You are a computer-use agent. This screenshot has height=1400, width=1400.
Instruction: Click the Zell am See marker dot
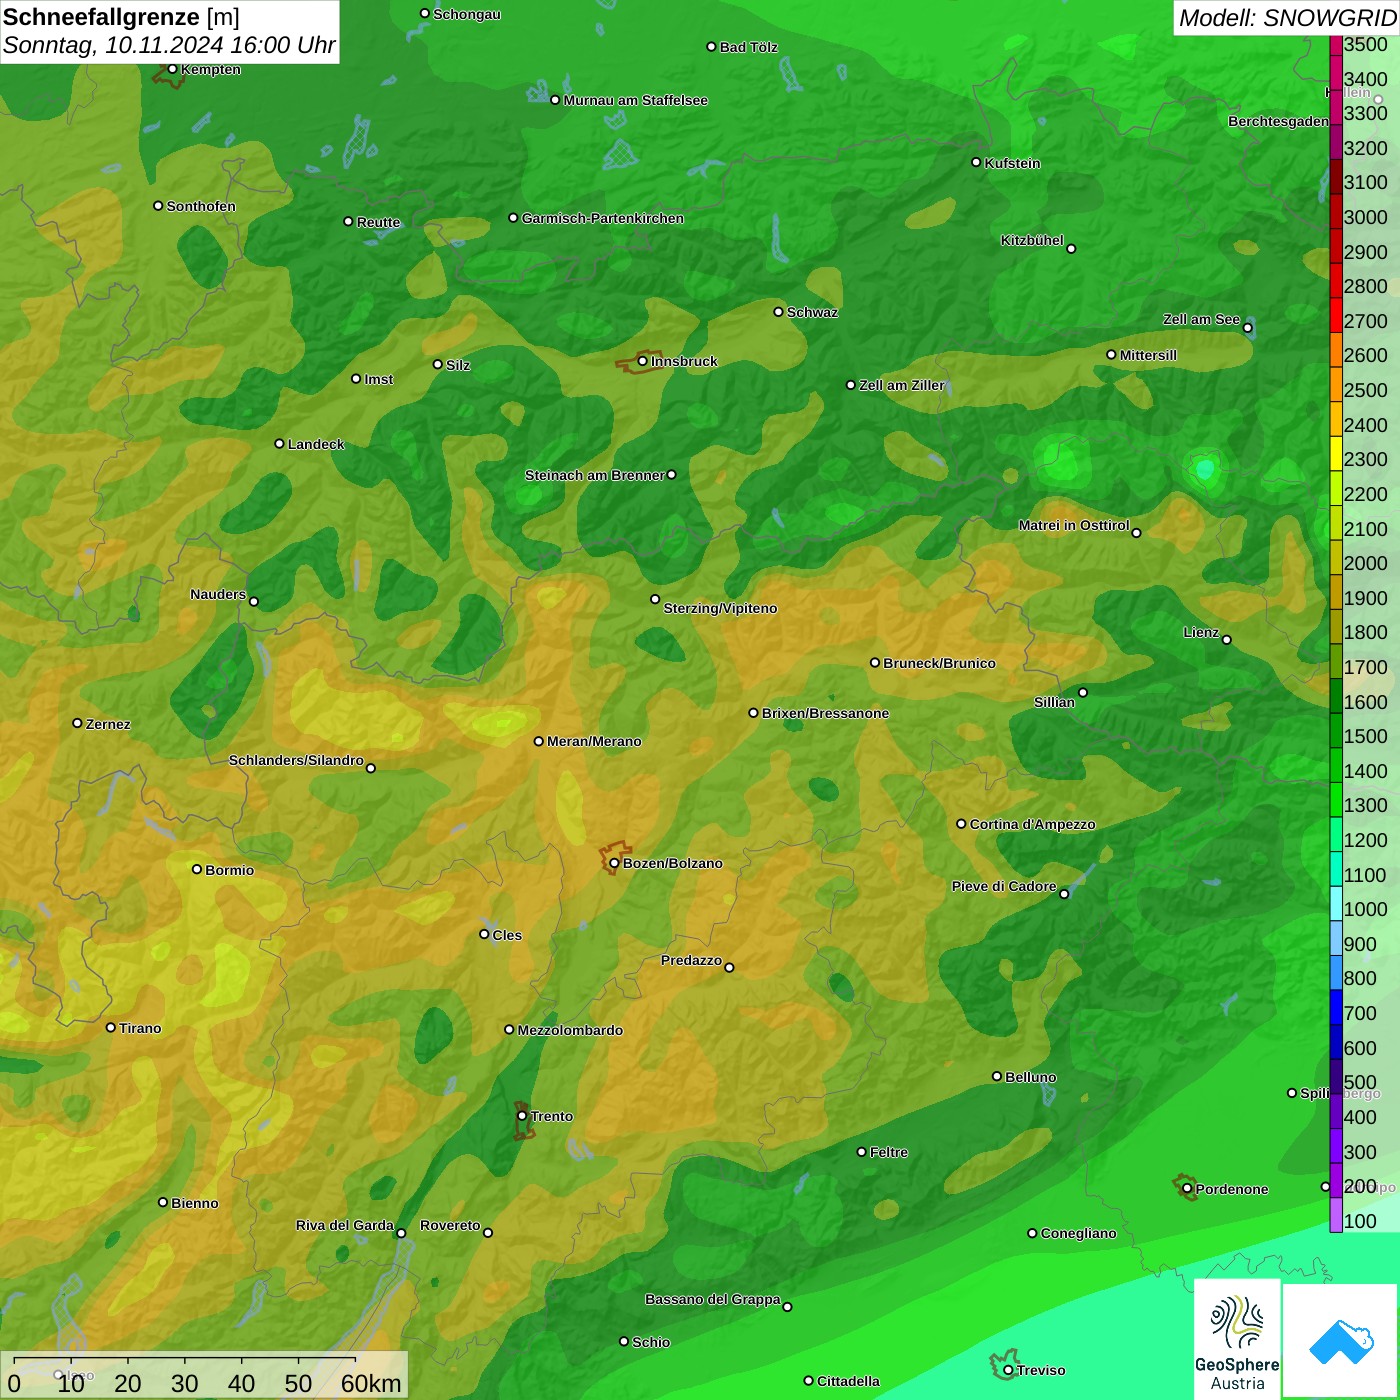coord(1247,328)
